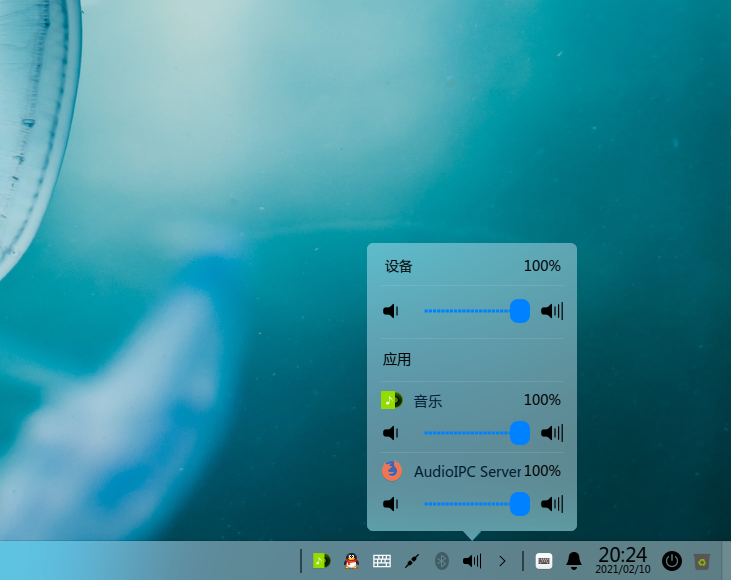The image size is (731, 580).
Task: Open notifications with the bell icon
Action: coord(574,561)
